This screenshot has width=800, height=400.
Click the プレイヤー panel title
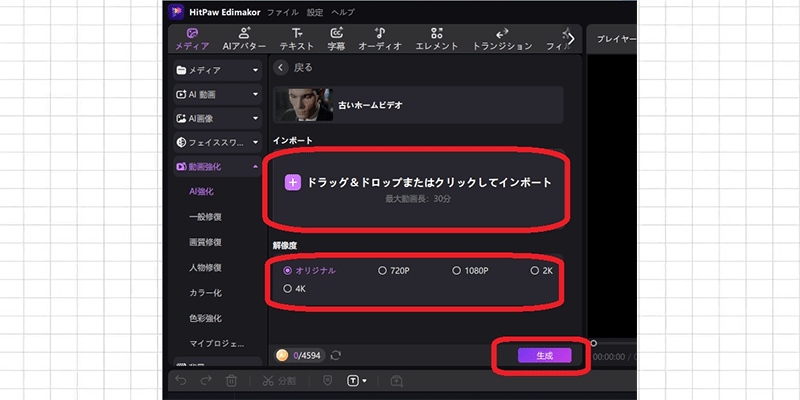click(616, 39)
